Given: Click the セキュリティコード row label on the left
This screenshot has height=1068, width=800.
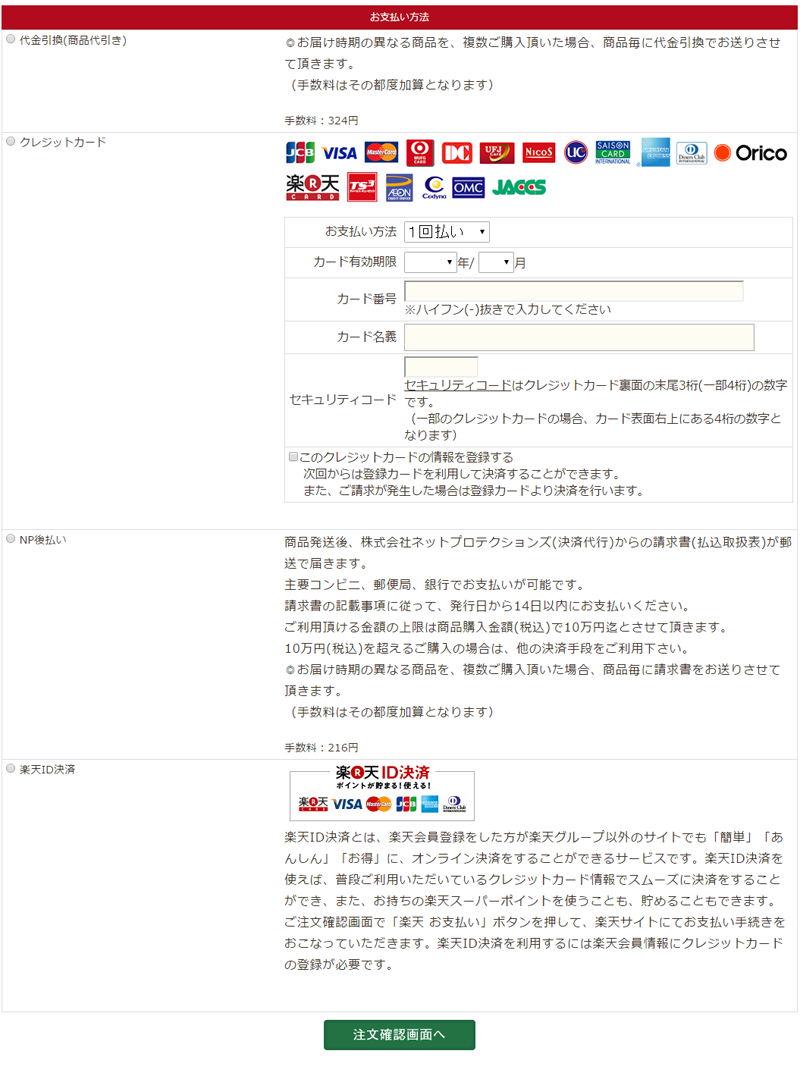Looking at the screenshot, I should pos(342,400).
